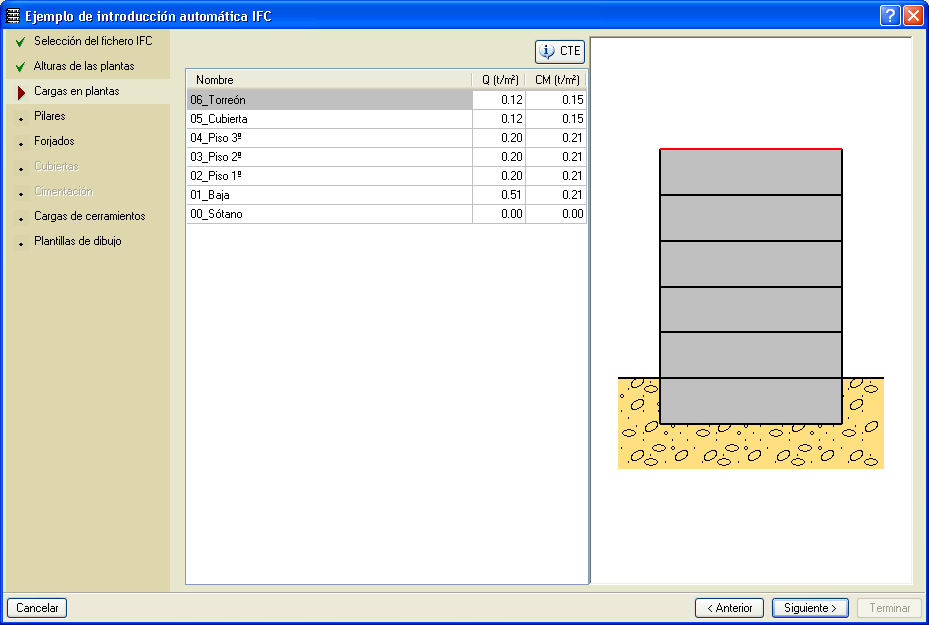The image size is (929, 625).
Task: Open Plantillas de dibujo step
Action: (78, 241)
